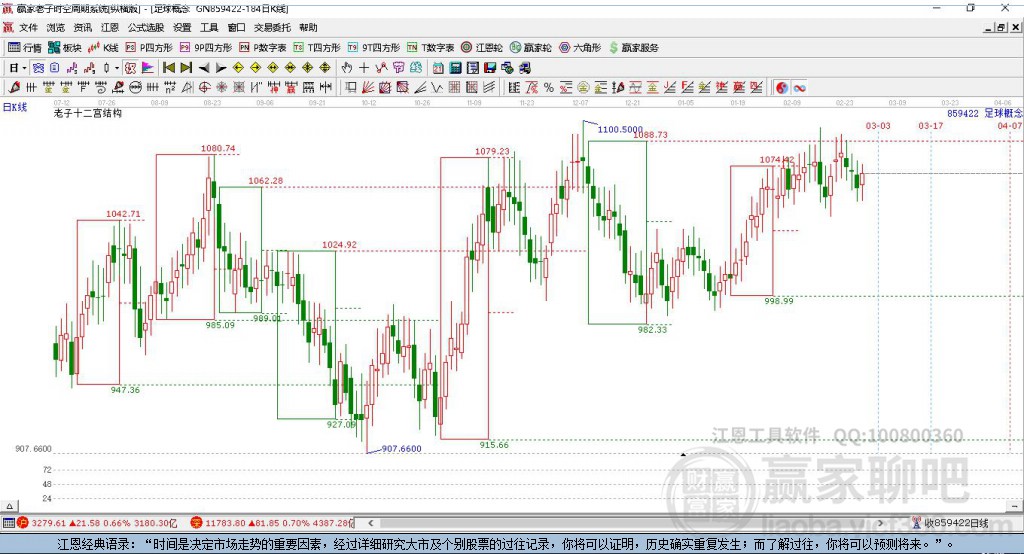Select the crosshair cursor tool

click(364, 67)
